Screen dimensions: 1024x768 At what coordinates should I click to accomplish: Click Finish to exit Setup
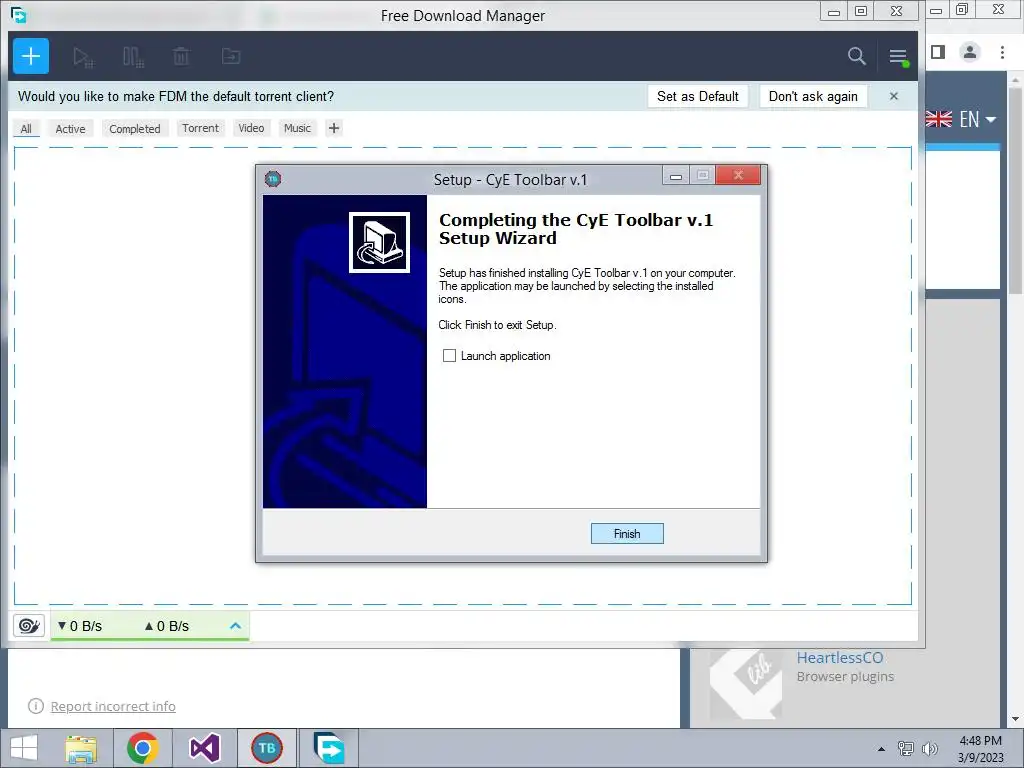point(627,534)
